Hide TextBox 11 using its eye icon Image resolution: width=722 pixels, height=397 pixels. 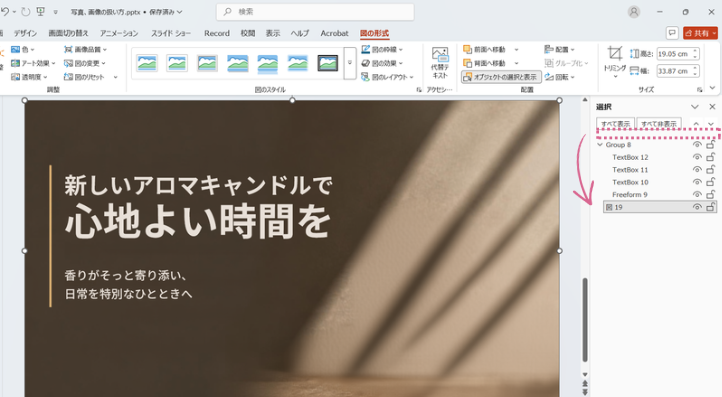697,169
